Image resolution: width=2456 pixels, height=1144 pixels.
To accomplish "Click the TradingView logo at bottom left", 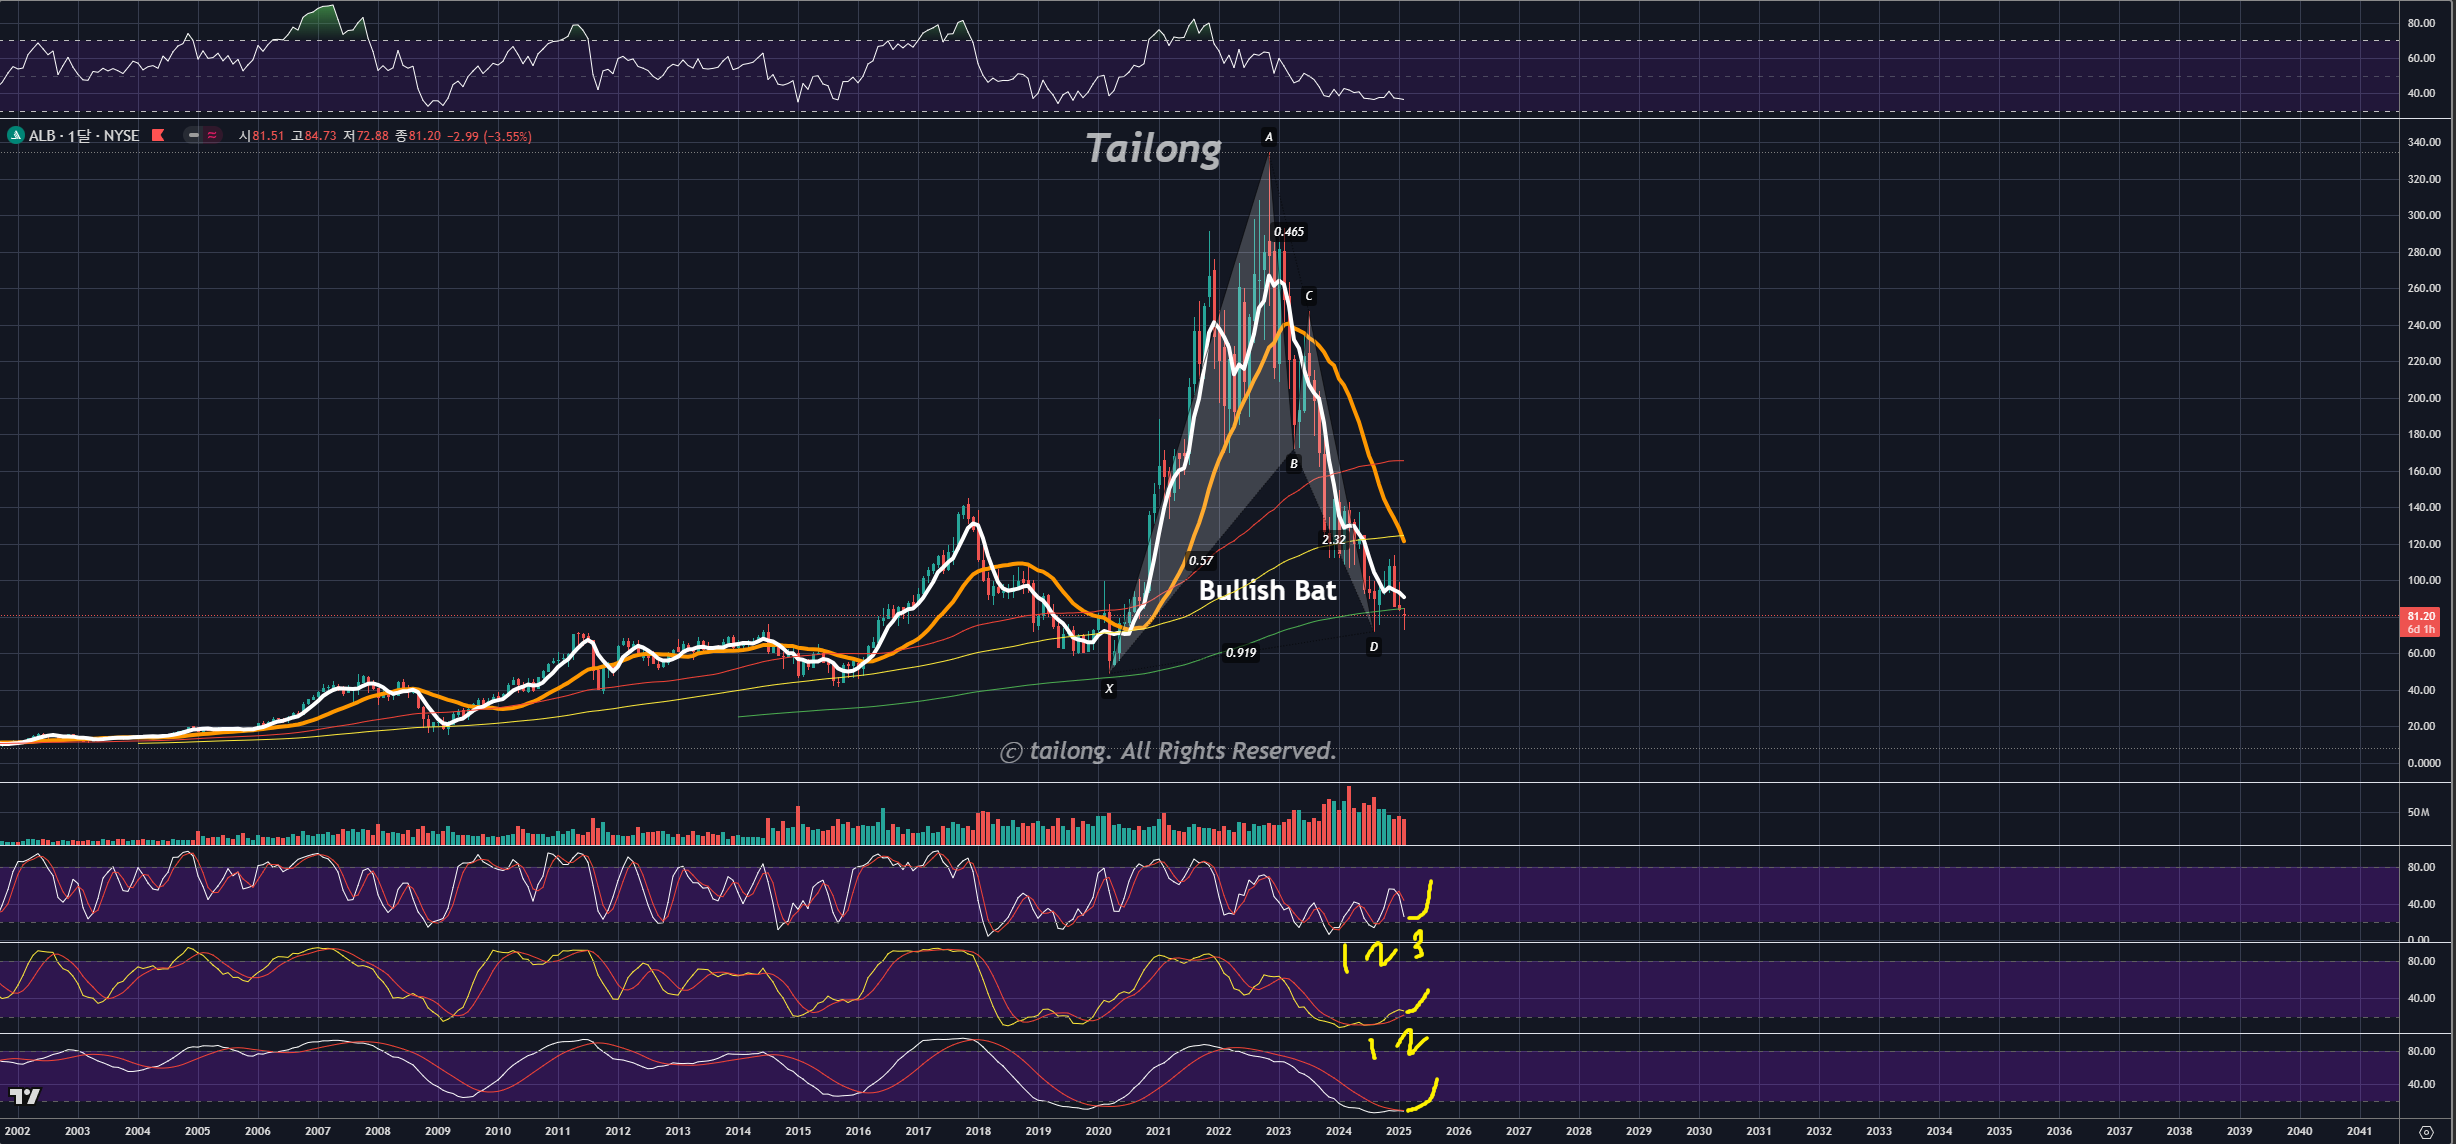I will 24,1097.
